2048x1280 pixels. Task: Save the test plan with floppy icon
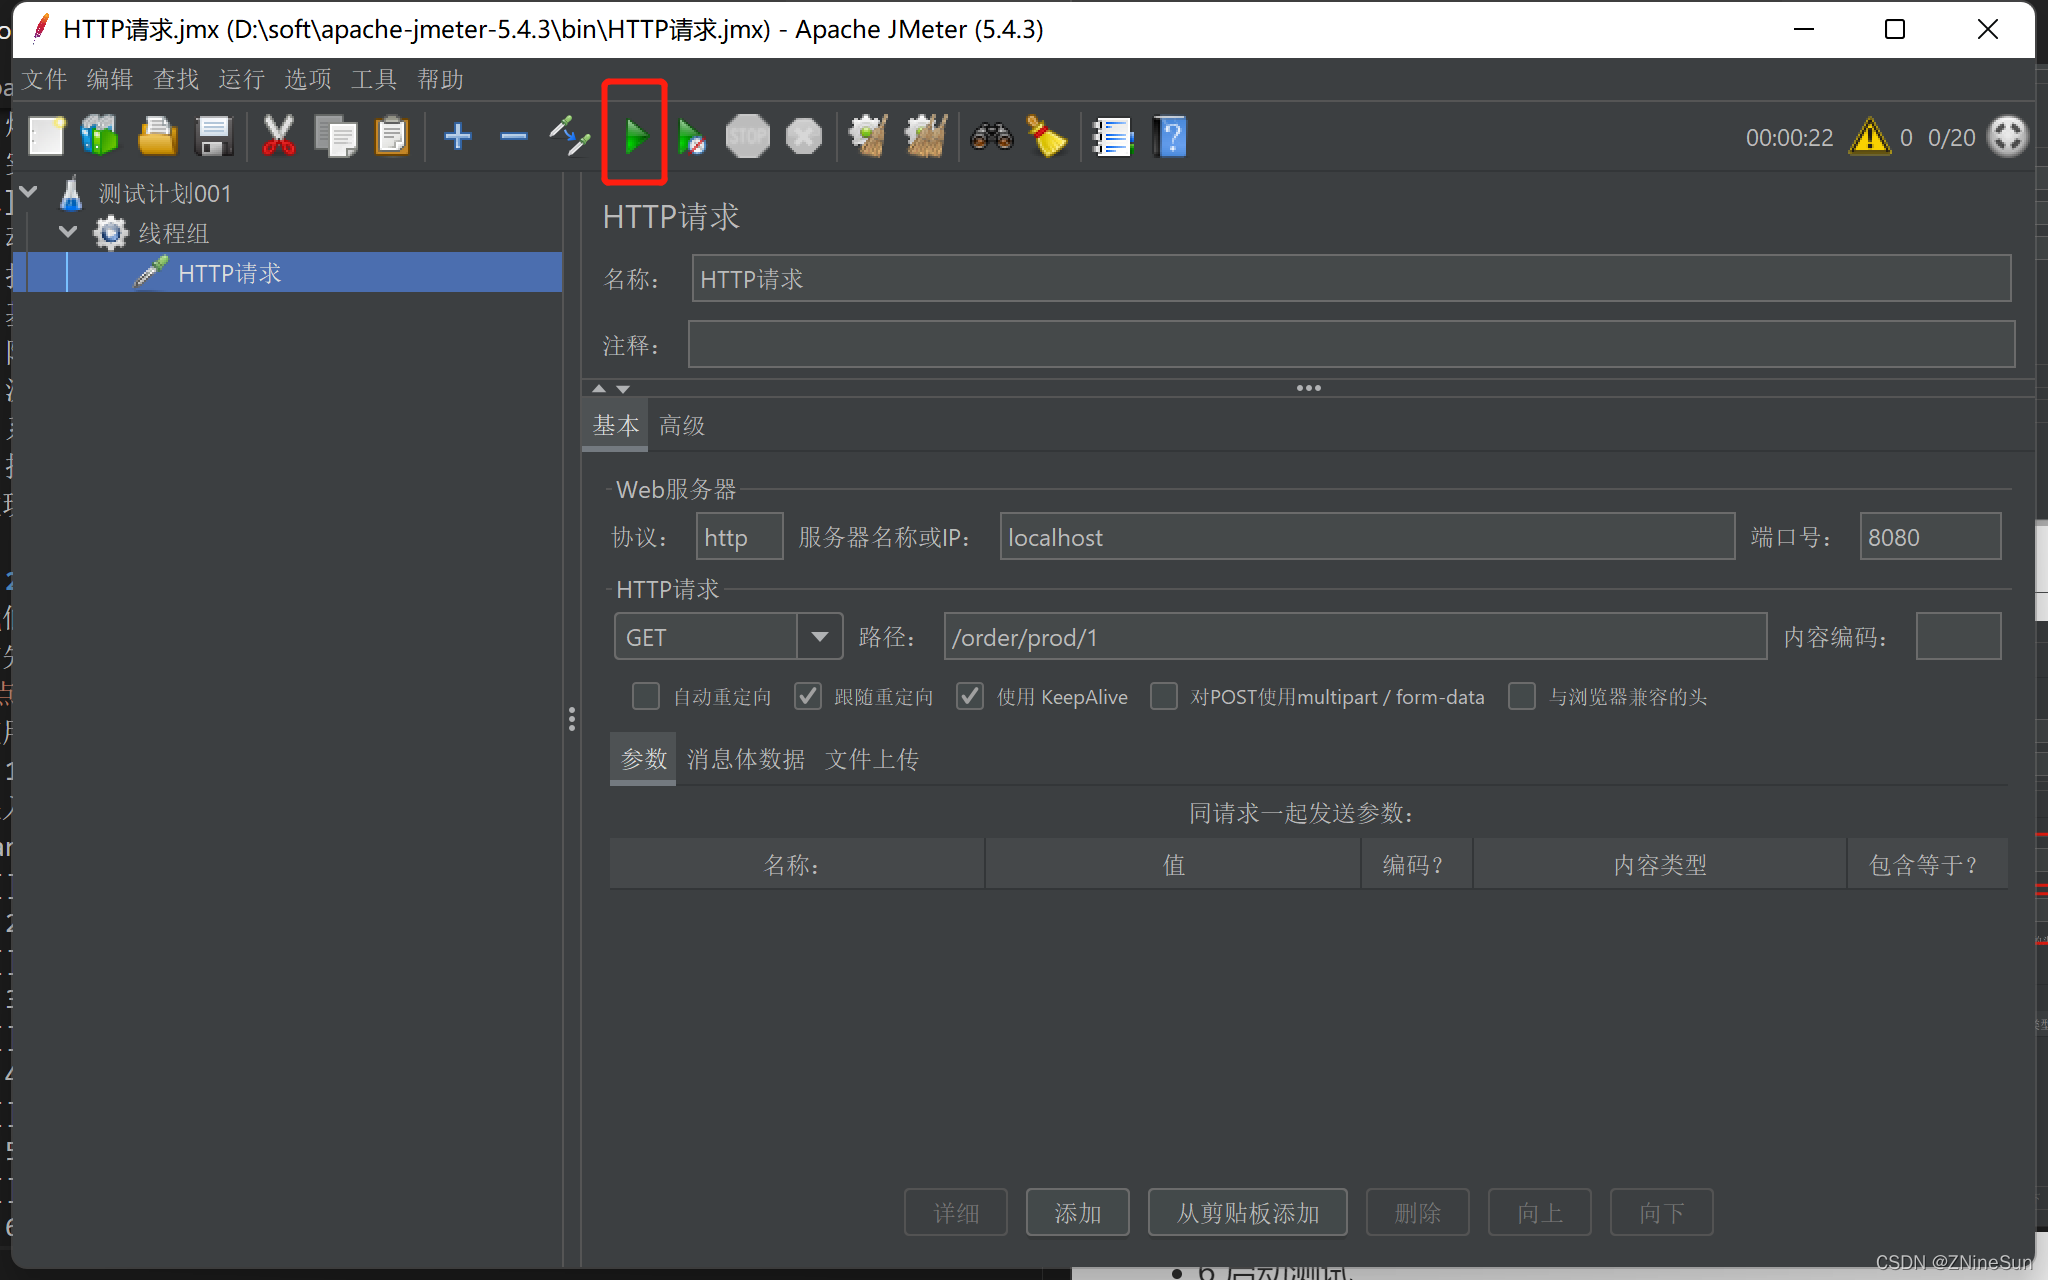pos(214,136)
